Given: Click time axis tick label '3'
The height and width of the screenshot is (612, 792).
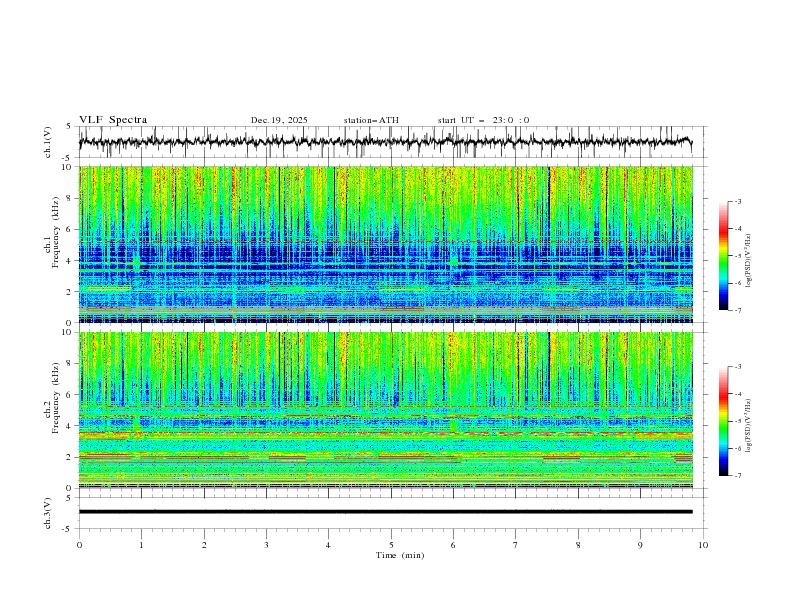Looking at the screenshot, I should 266,545.
